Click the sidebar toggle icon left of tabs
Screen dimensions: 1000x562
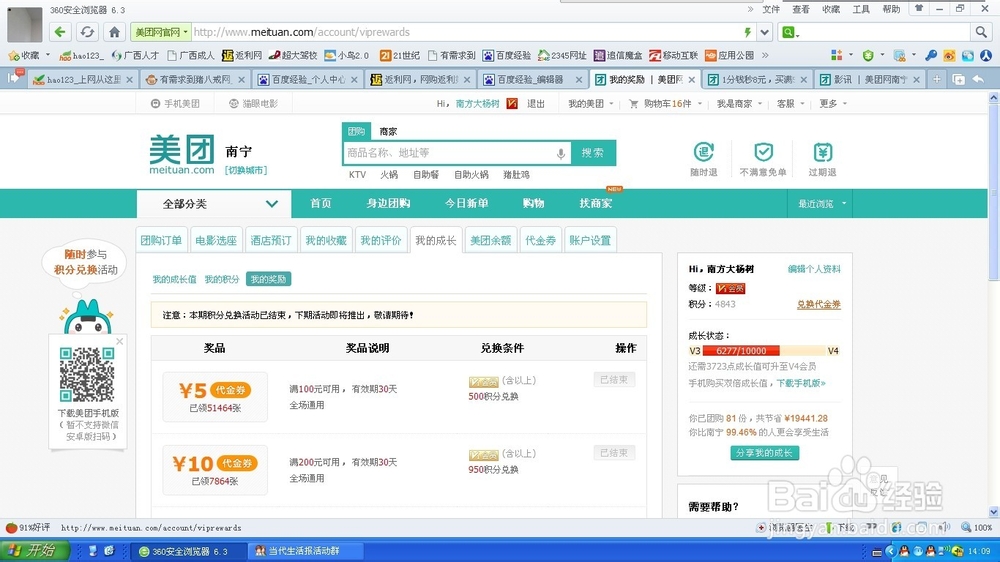pyautogui.click(x=14, y=78)
